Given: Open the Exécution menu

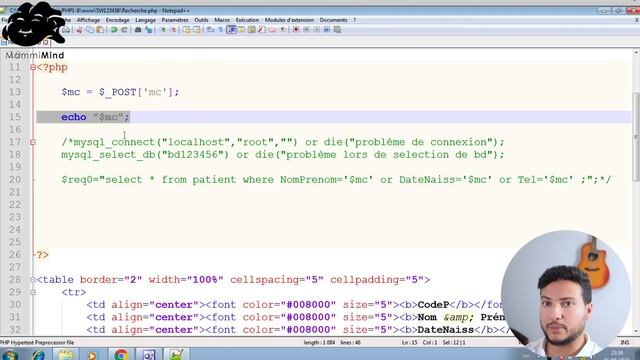Looking at the screenshot, I should pyautogui.click(x=247, y=20).
